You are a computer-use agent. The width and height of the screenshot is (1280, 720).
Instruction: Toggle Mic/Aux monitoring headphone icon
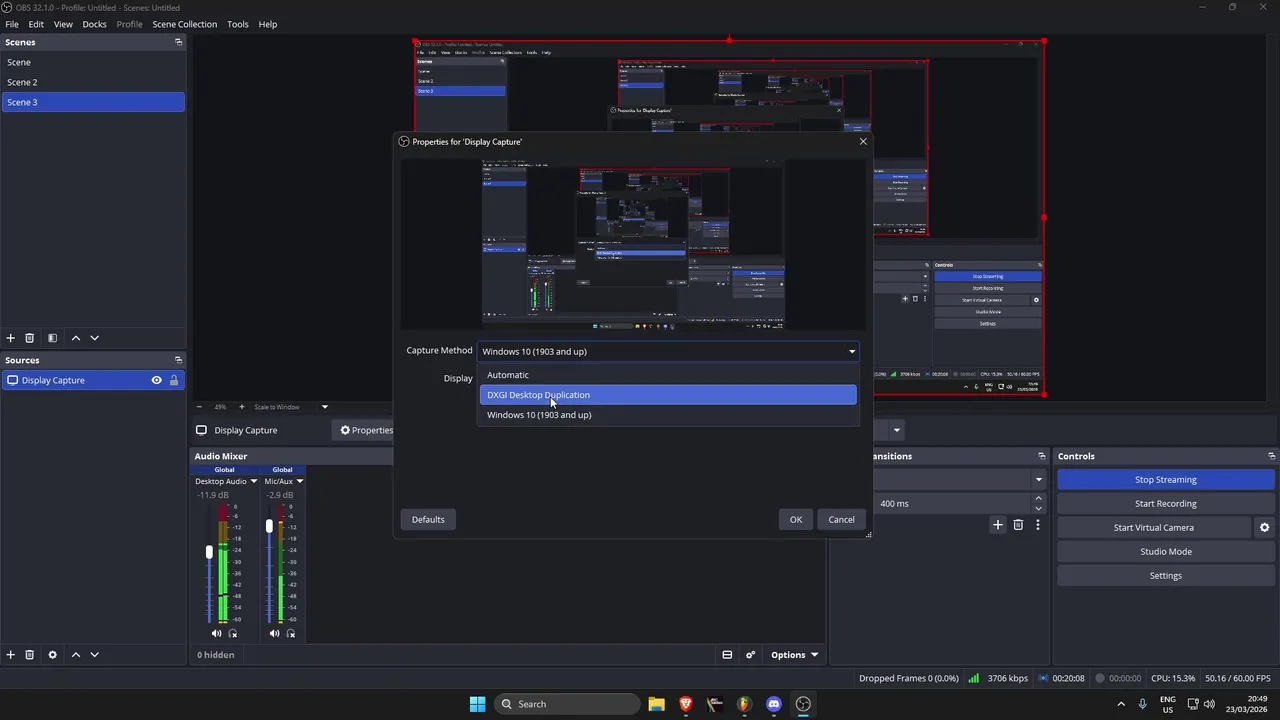coord(291,633)
